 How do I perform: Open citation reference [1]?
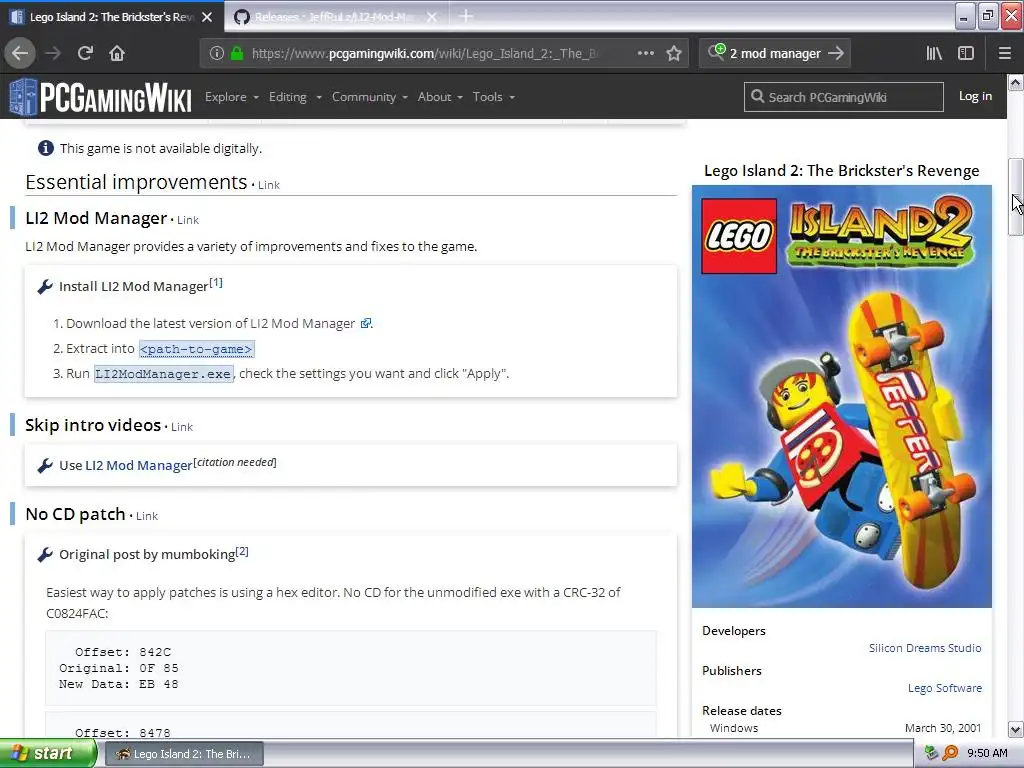click(x=216, y=283)
